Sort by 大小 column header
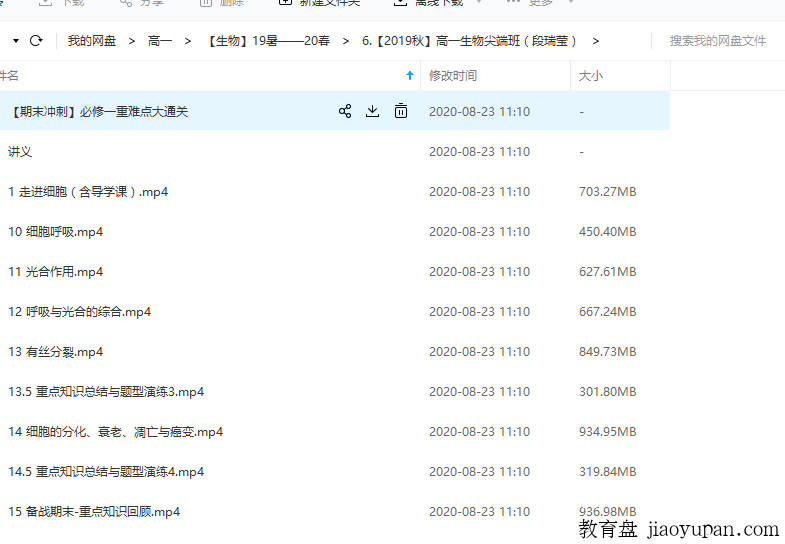The image size is (785, 544). [x=591, y=76]
